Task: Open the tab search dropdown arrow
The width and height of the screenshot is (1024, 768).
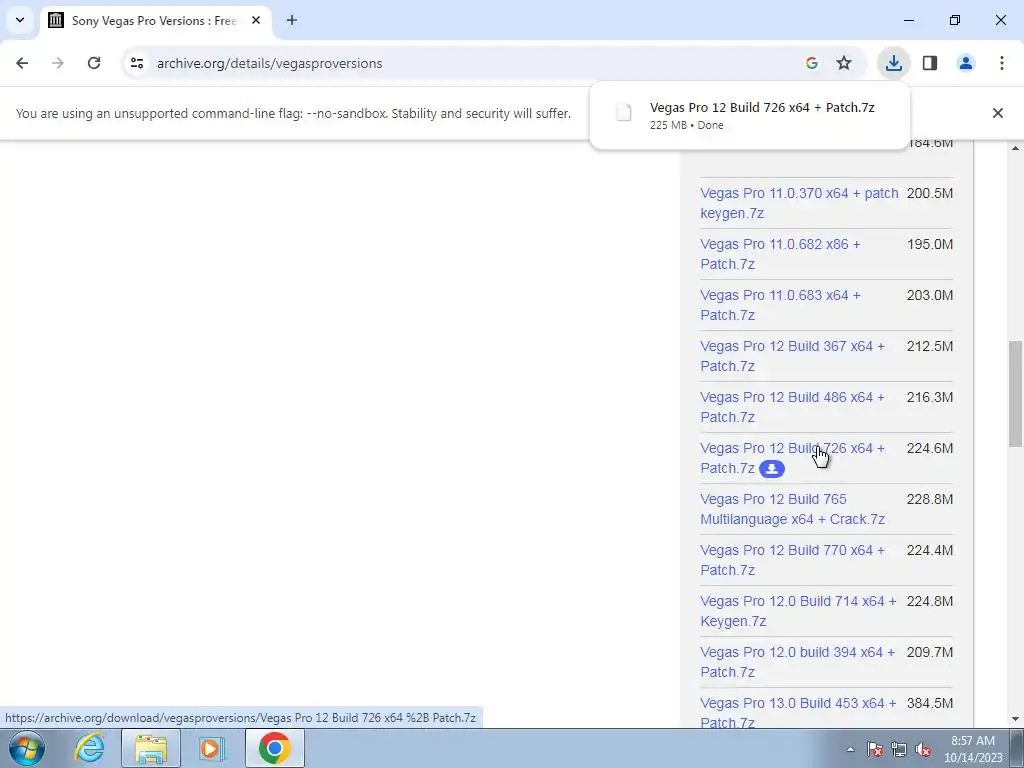Action: tap(20, 20)
